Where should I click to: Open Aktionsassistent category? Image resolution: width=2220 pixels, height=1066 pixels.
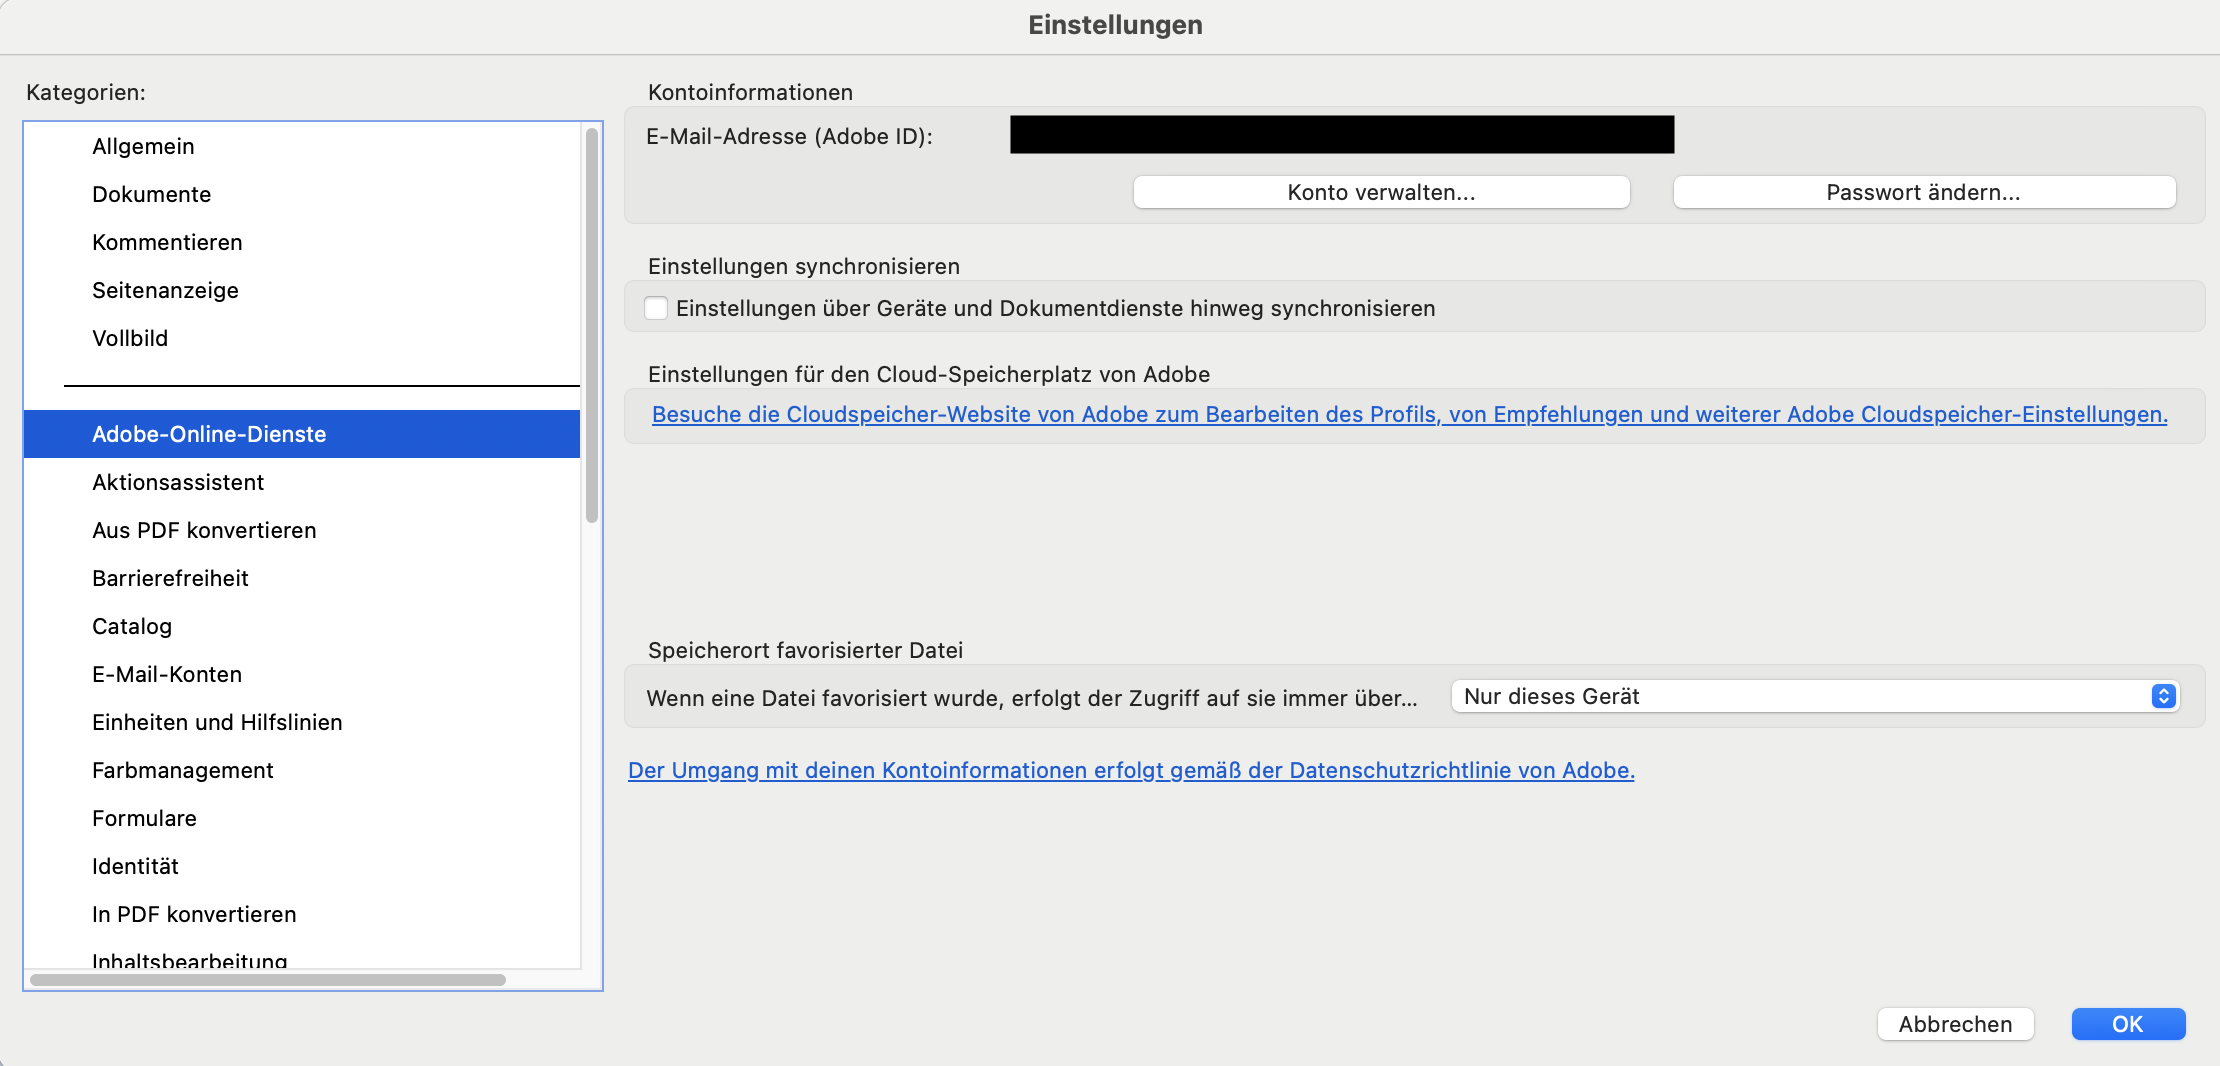(x=302, y=482)
